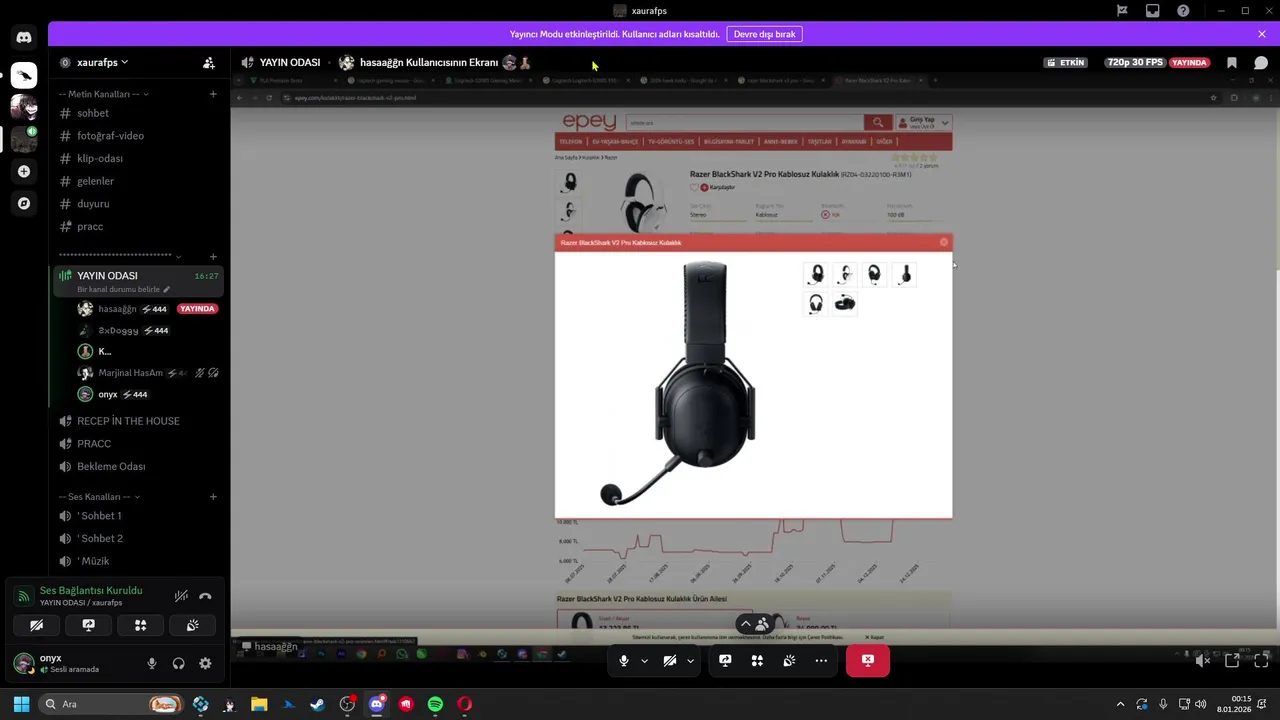
Task: Toggle camera in voice connection panel
Action: (36, 625)
